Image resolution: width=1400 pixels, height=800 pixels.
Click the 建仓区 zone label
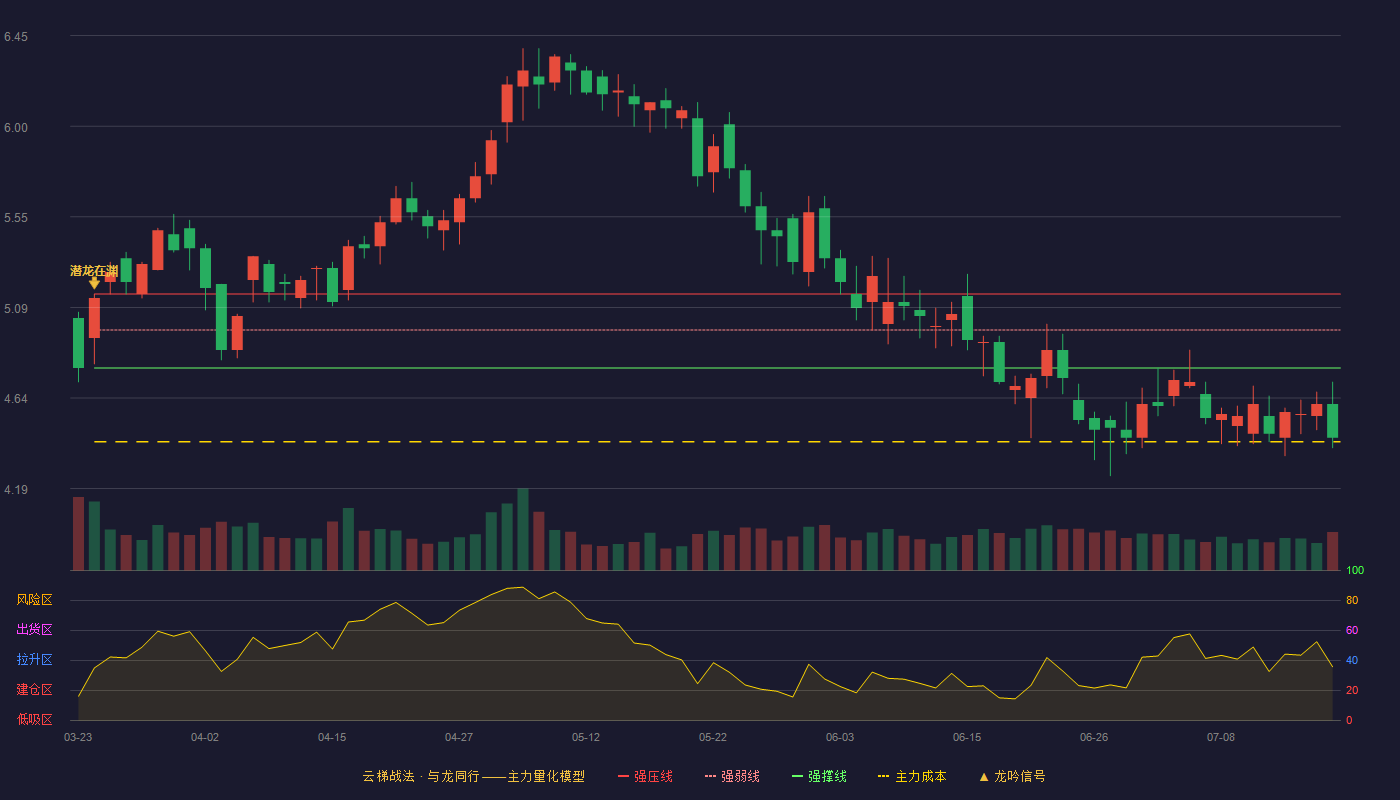34,690
